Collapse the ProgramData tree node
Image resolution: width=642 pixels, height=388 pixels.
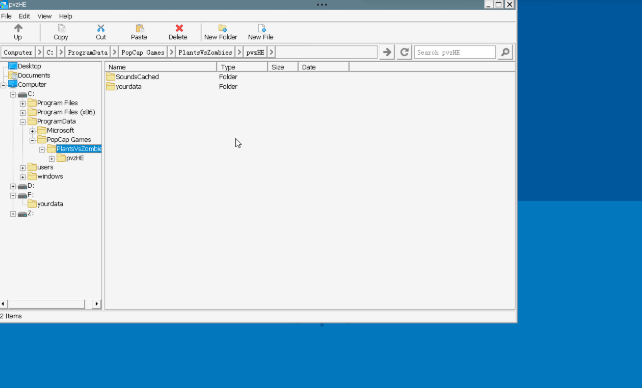(x=23, y=122)
